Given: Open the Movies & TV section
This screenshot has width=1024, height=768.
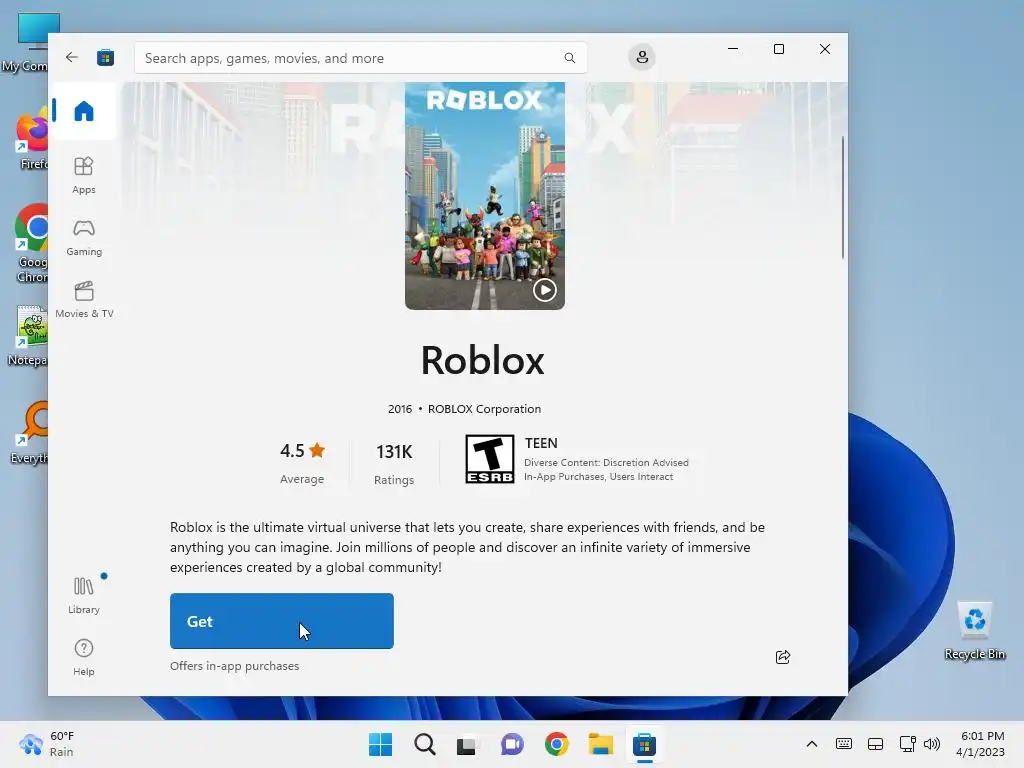Looking at the screenshot, I should click(84, 299).
